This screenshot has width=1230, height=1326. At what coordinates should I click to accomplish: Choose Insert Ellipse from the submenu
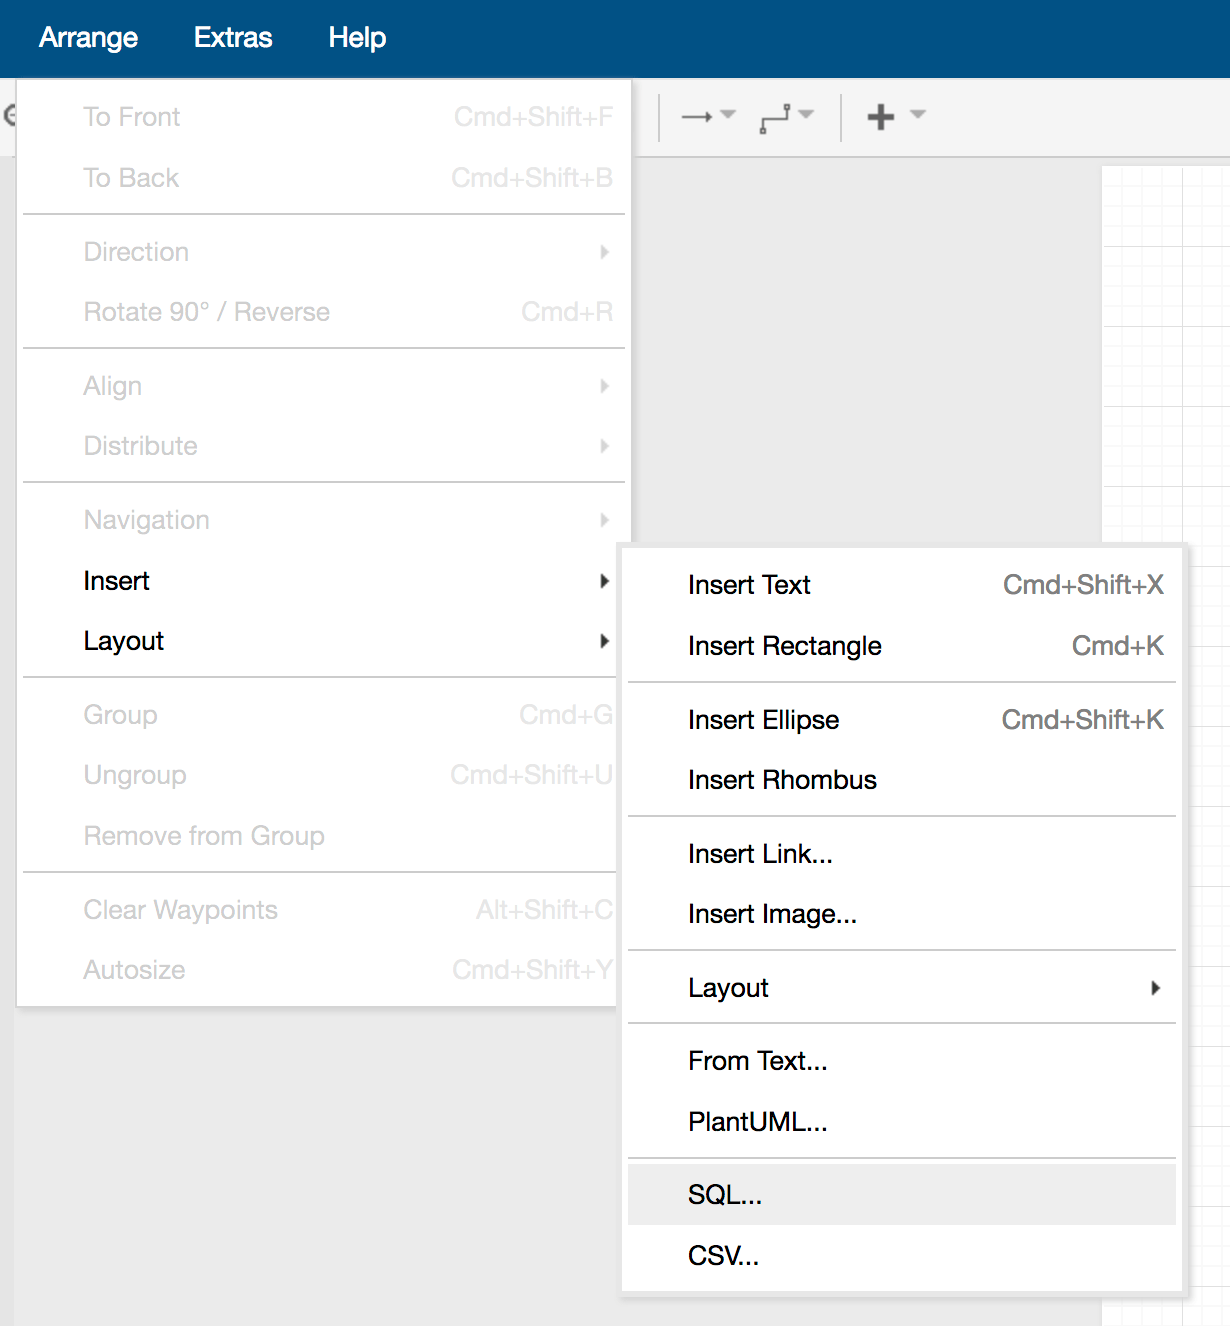click(763, 720)
